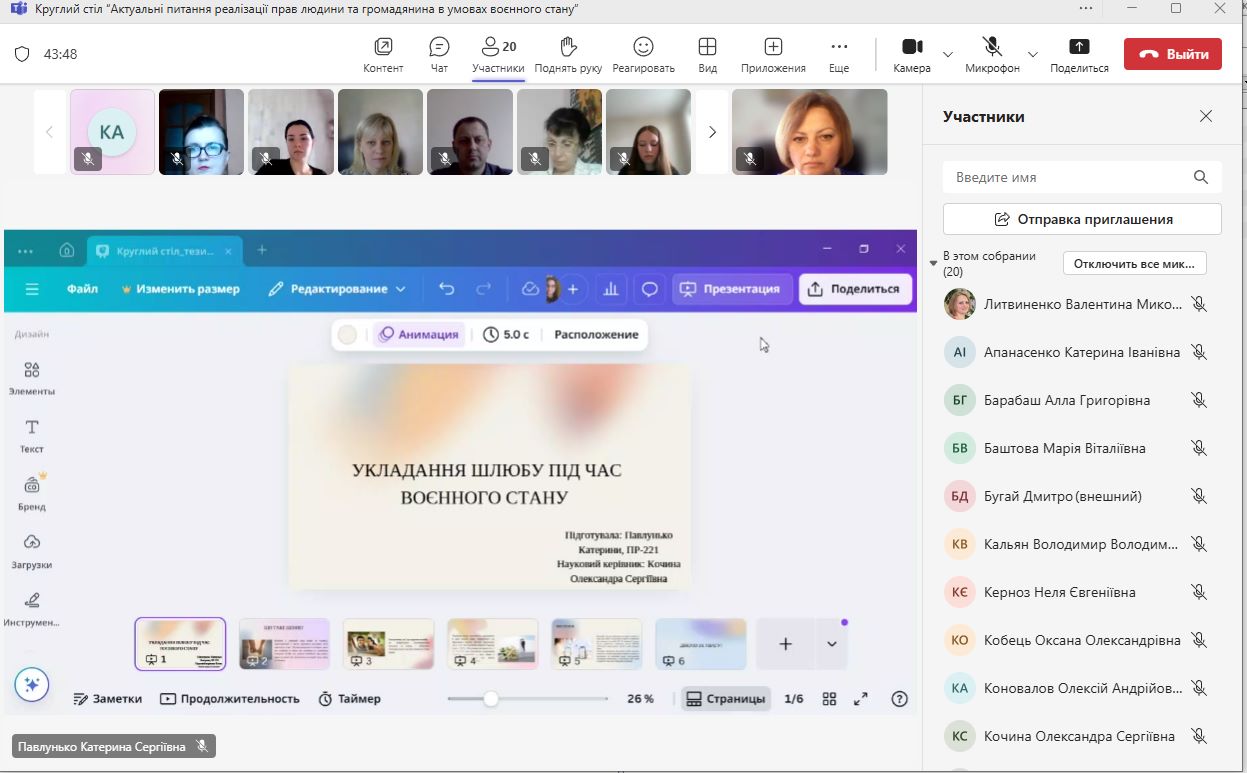The width and height of the screenshot is (1247, 773).
Task: Toggle the Camera (Камера) on or off
Action: (911, 48)
